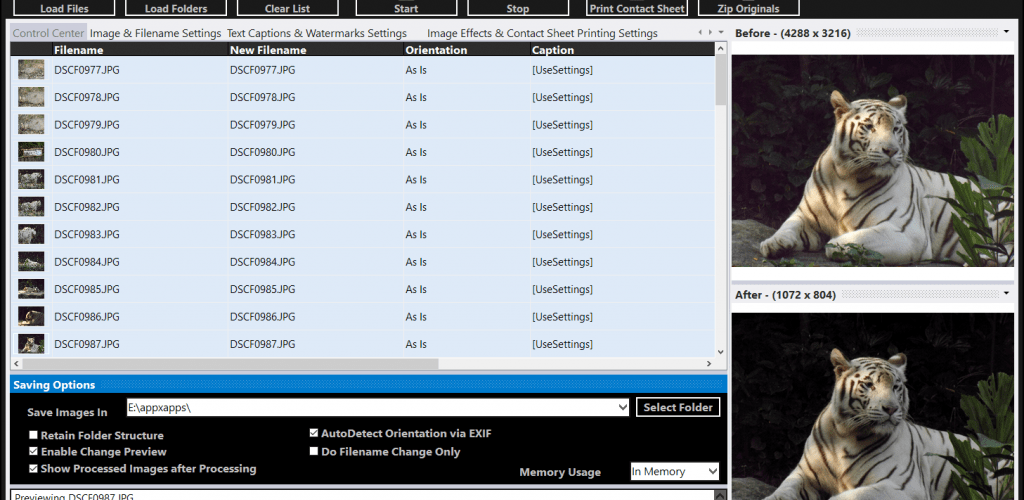Select the DSCF0983.JPG thumbnail in list
This screenshot has height=500, width=1024.
31,234
